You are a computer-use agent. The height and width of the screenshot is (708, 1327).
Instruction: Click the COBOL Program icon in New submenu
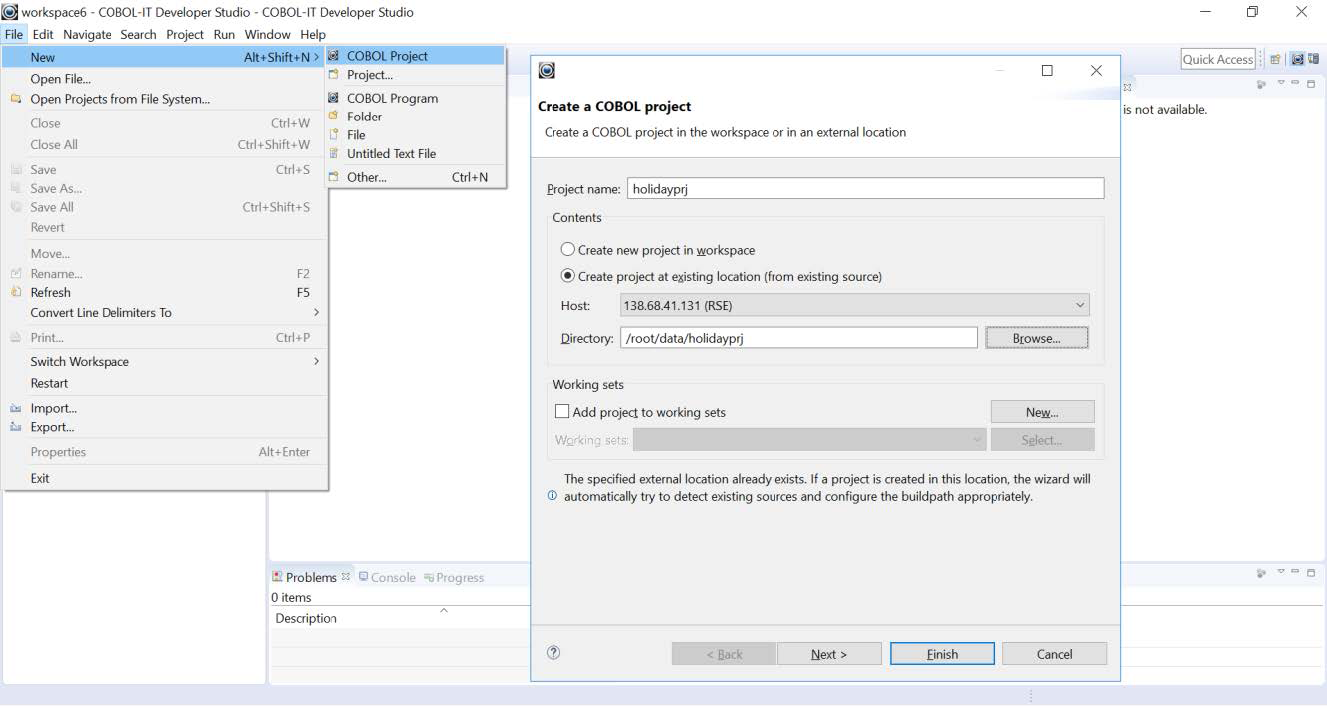tap(334, 98)
